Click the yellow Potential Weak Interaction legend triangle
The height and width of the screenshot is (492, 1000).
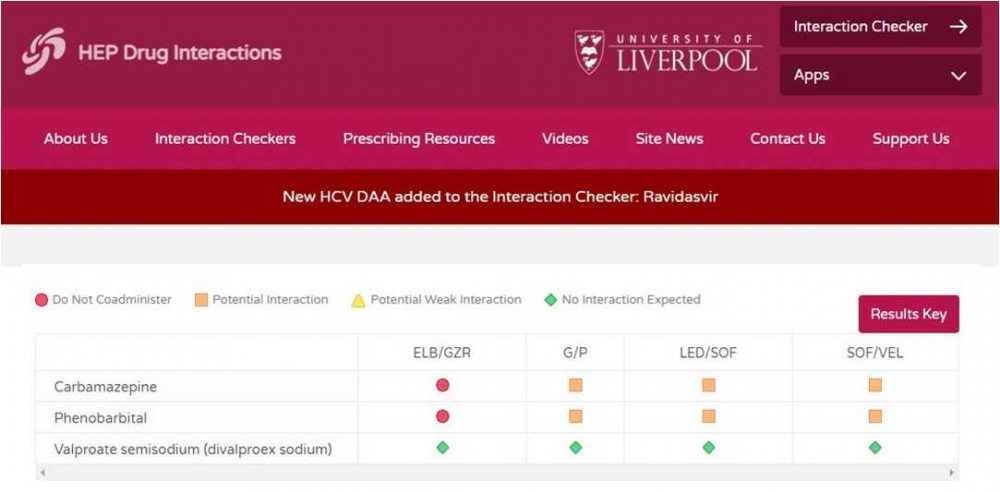pyautogui.click(x=358, y=300)
